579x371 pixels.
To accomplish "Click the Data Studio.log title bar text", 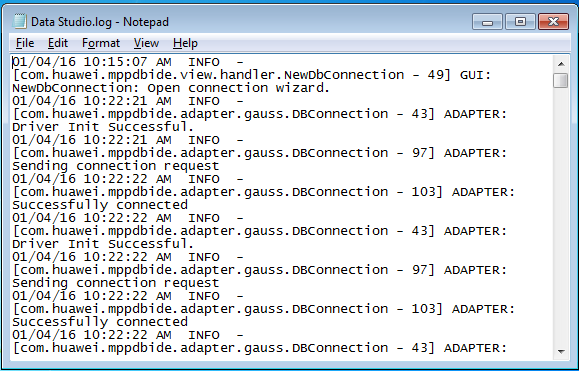I will (x=100, y=22).
